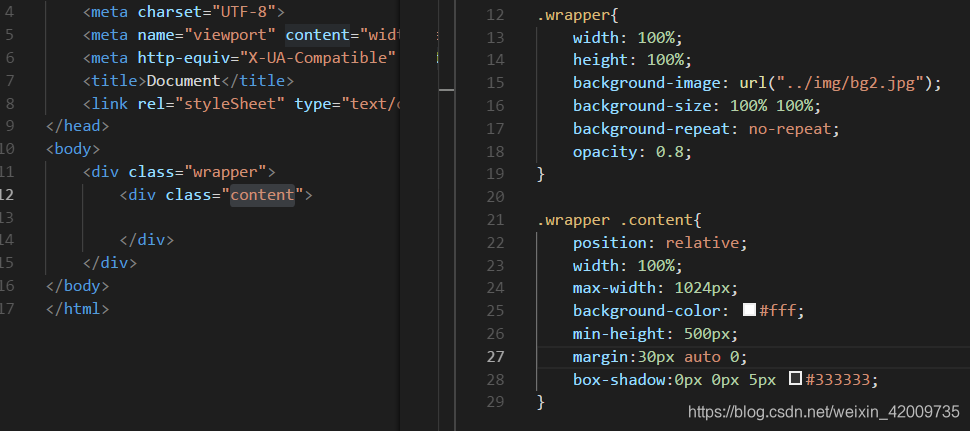Click the #fff hex text
This screenshot has width=970, height=431.
777,311
